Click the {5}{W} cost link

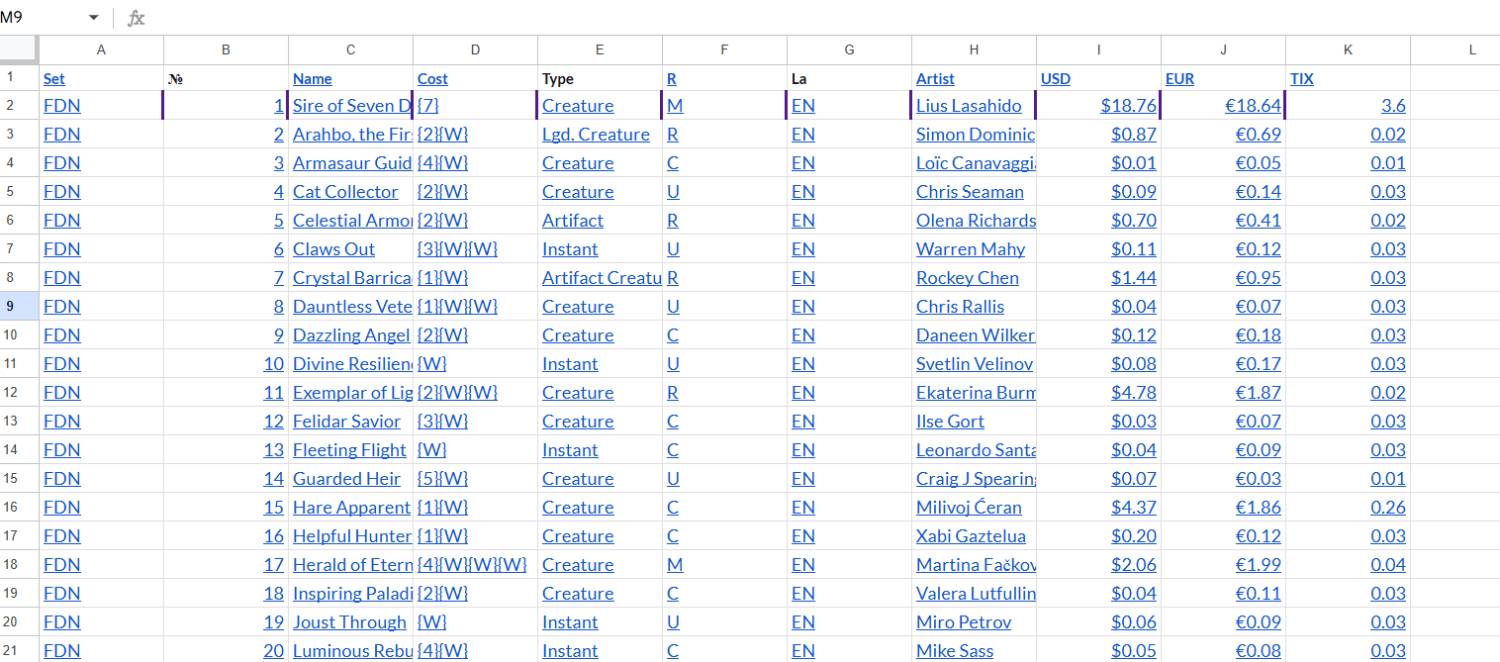coord(442,479)
